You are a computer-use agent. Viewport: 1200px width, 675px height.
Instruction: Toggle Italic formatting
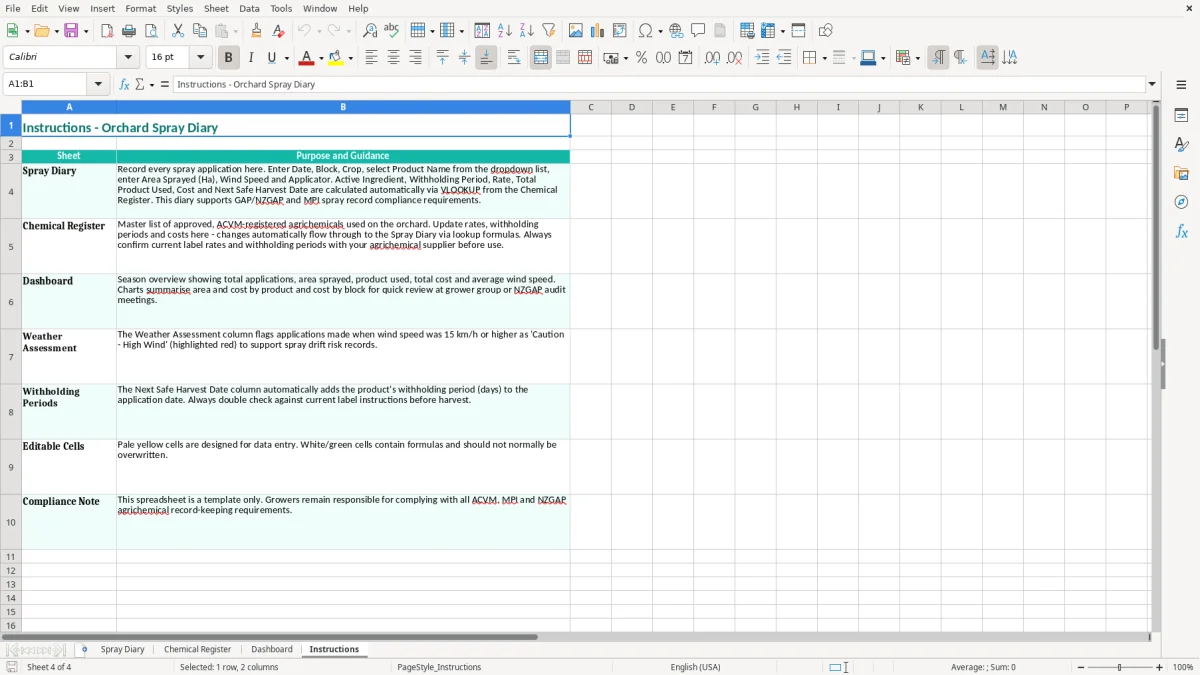click(x=251, y=58)
